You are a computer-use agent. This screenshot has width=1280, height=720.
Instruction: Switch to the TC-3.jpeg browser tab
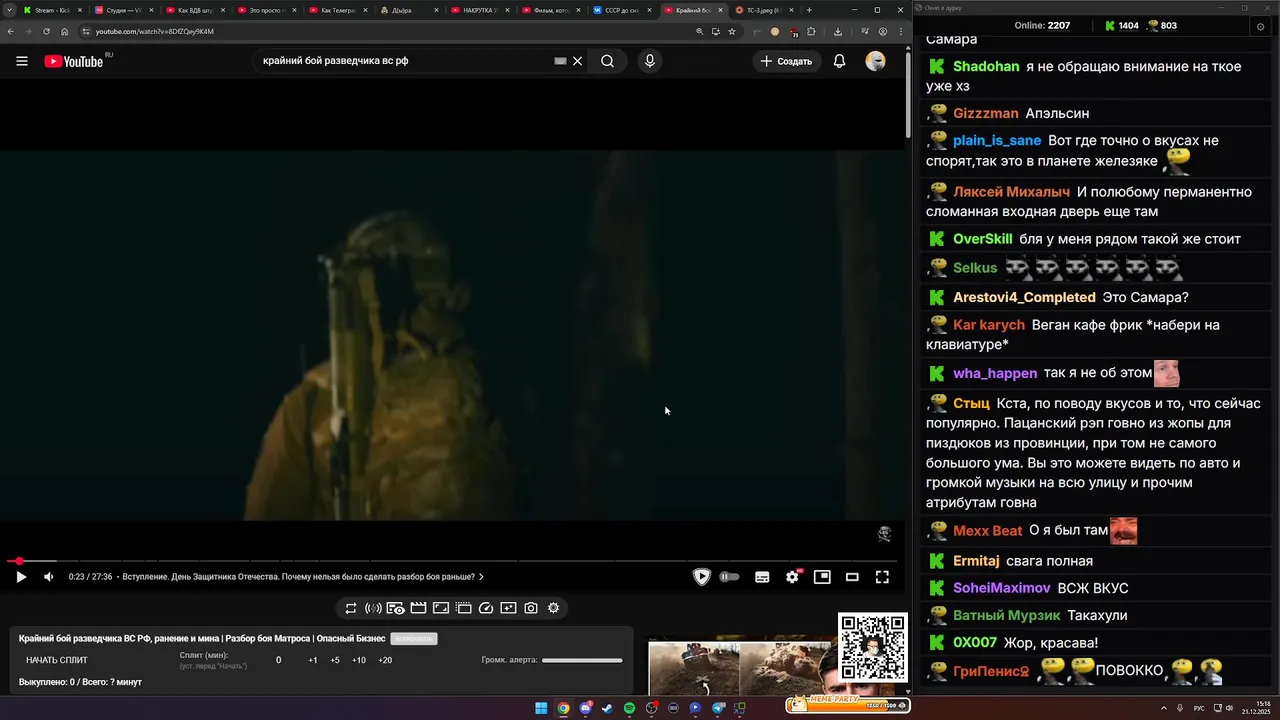(x=766, y=10)
